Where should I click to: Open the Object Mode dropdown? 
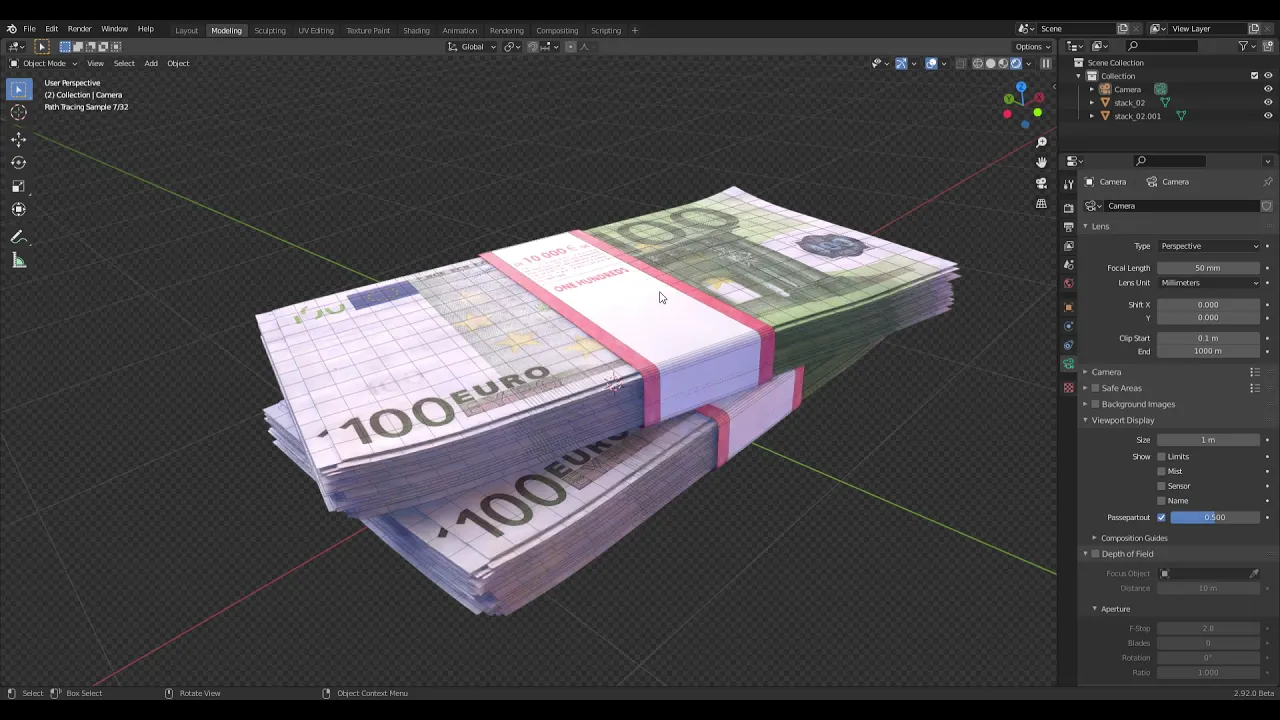pyautogui.click(x=44, y=63)
